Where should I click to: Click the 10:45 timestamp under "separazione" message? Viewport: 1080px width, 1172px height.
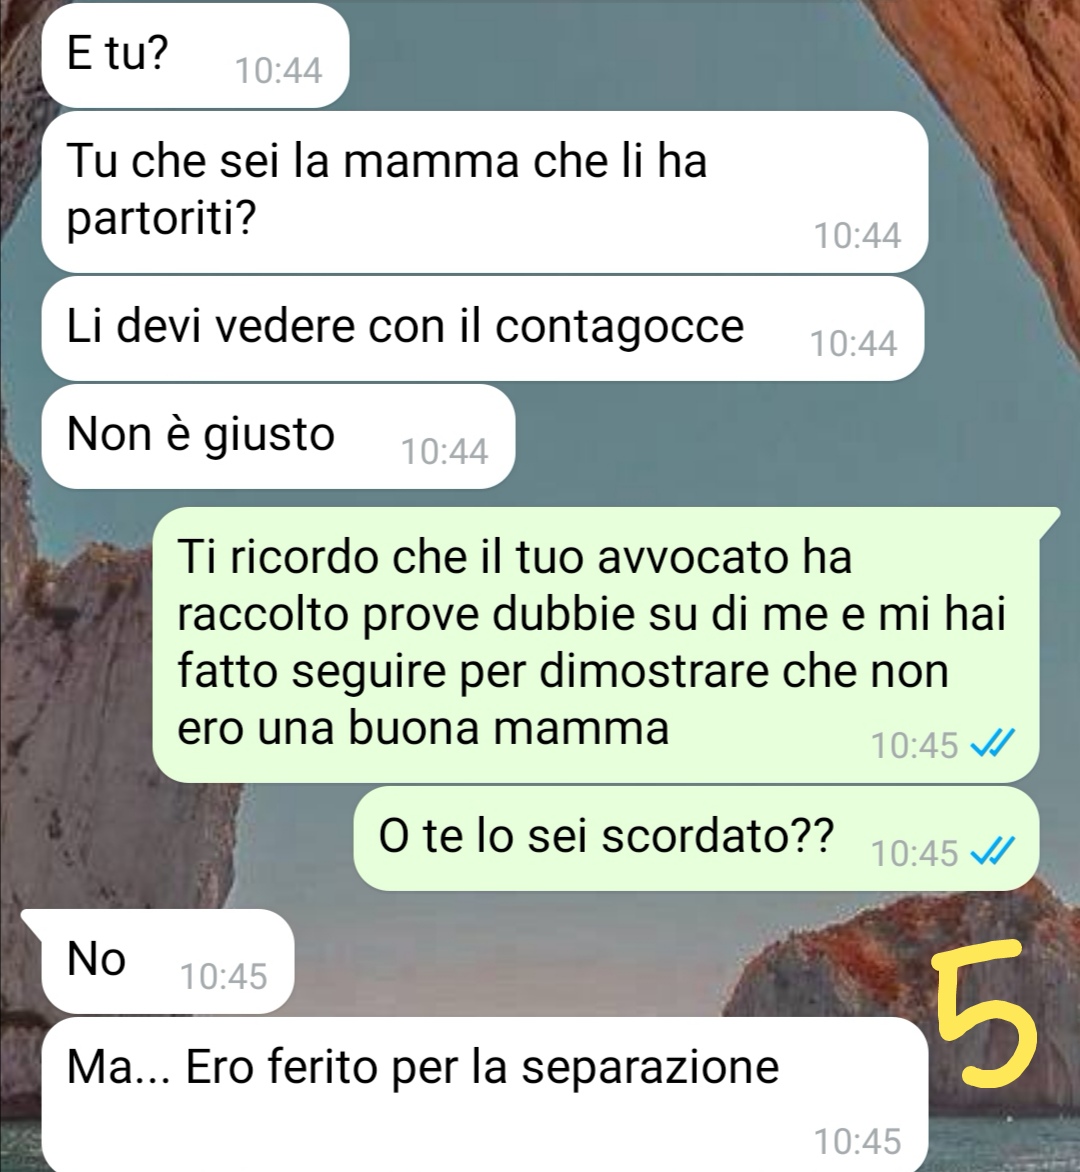857,1141
